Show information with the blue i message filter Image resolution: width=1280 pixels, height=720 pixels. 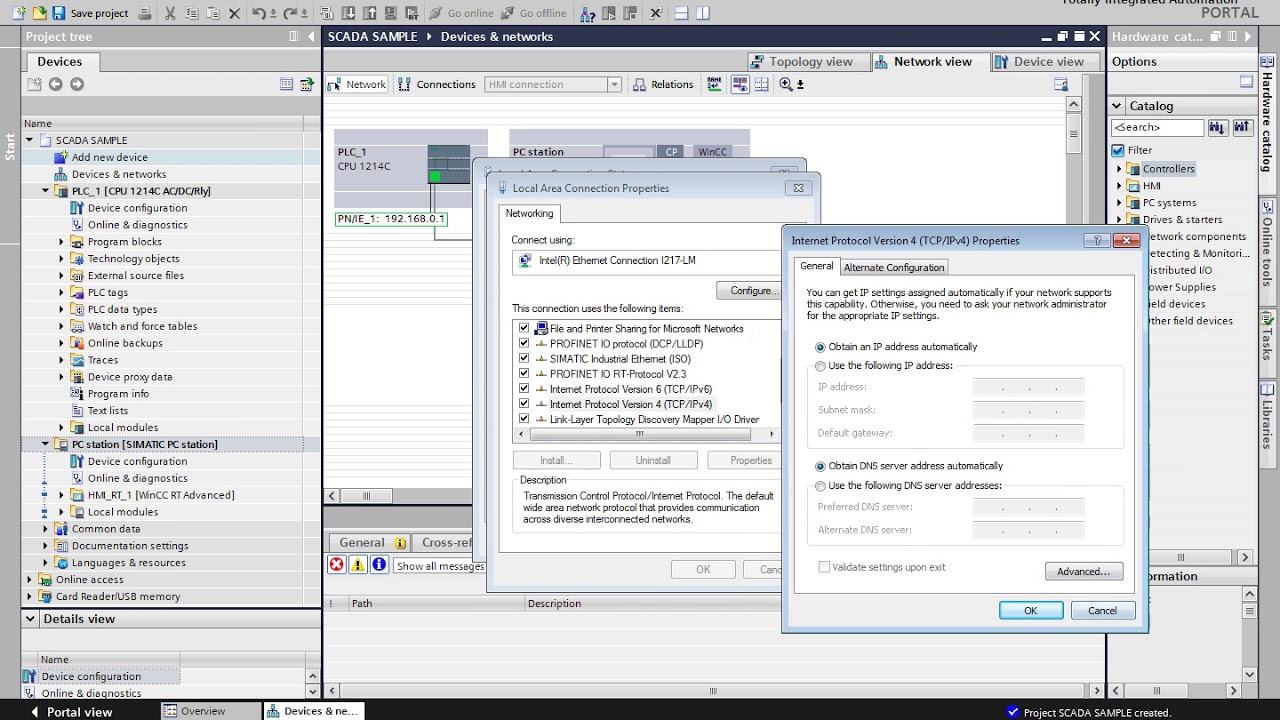(379, 565)
